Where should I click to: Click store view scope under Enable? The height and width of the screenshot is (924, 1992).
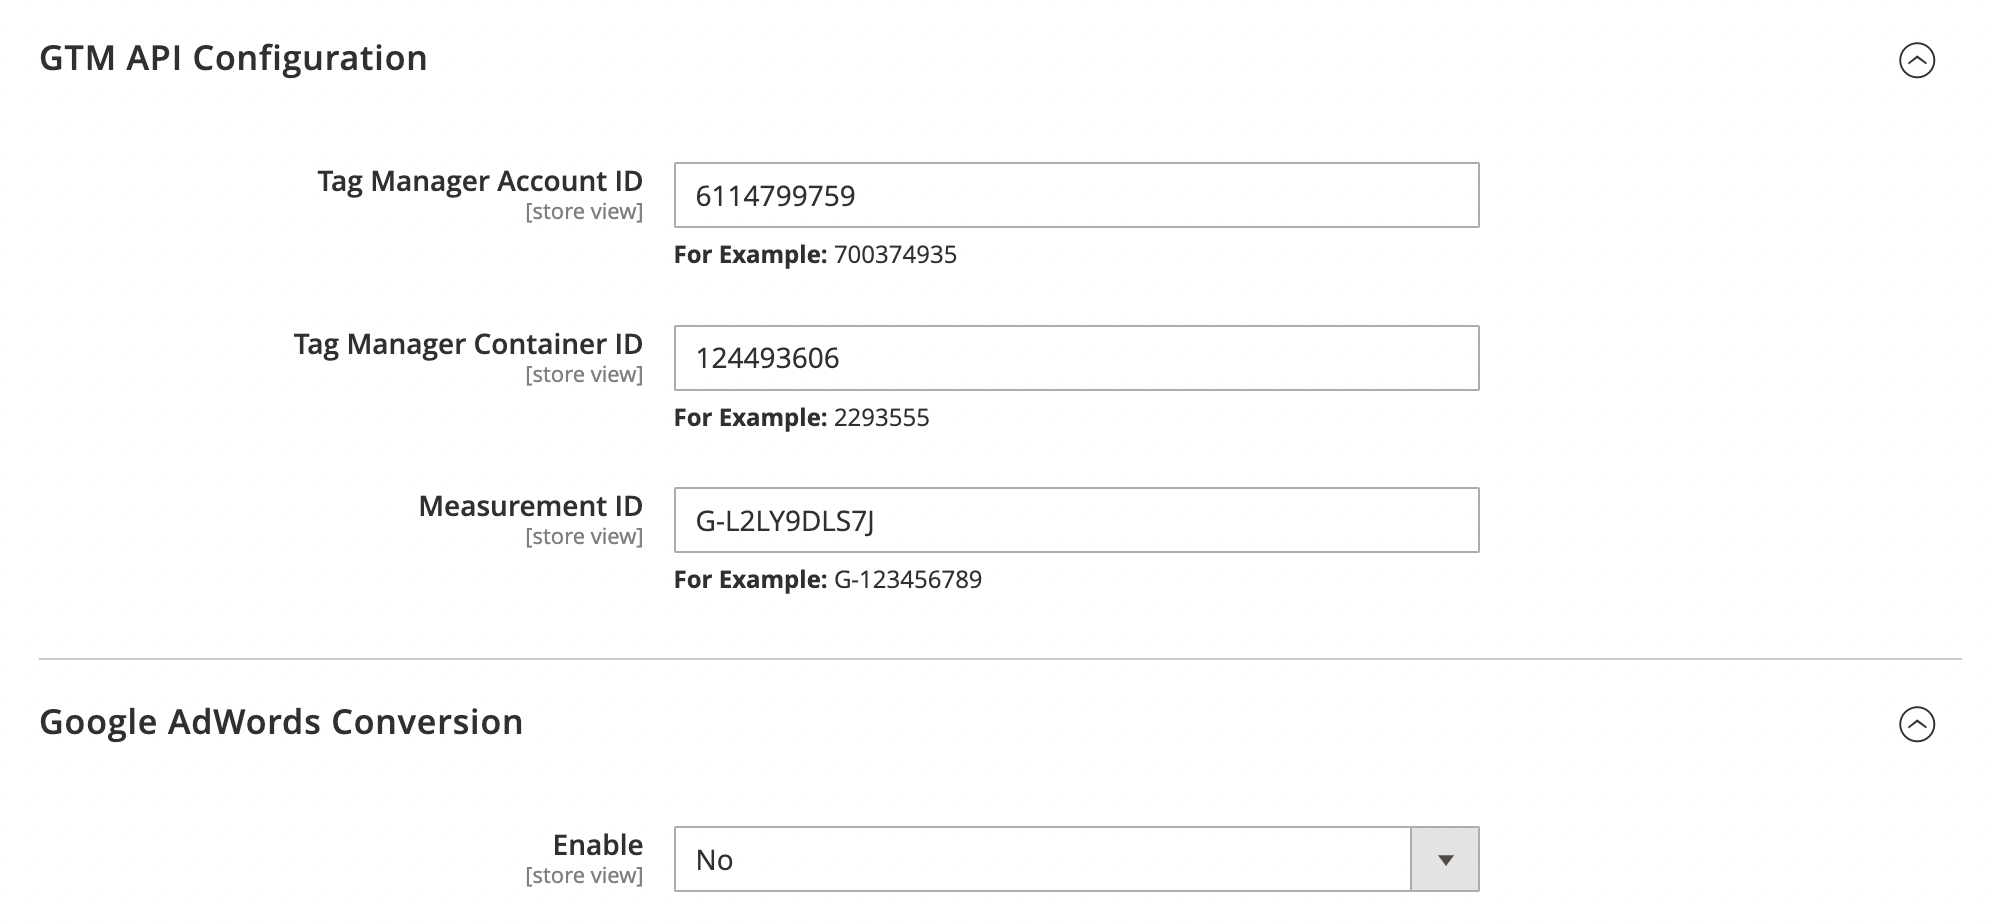[584, 876]
